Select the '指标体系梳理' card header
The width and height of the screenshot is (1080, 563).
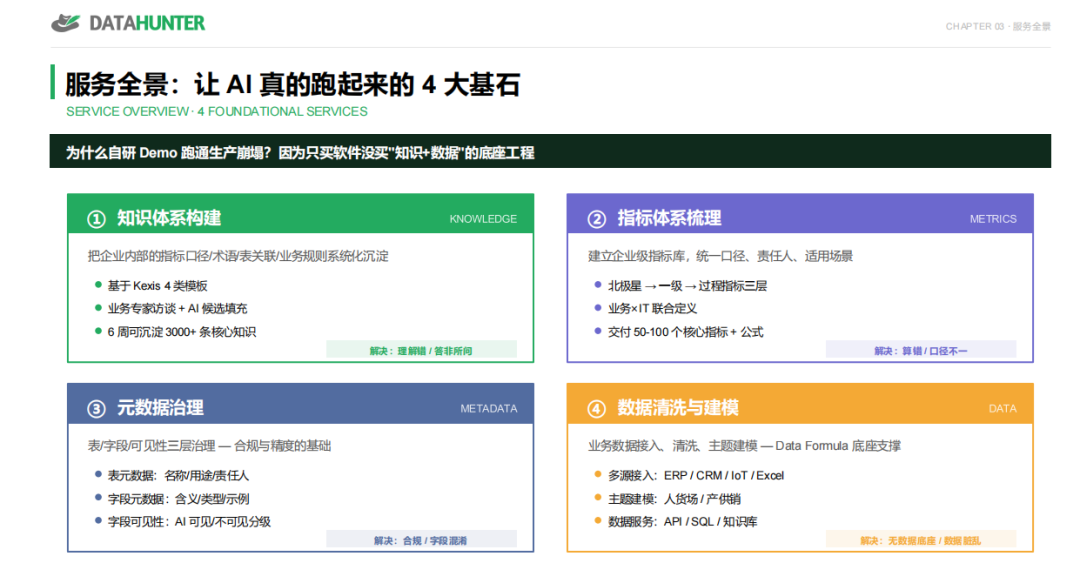pyautogui.click(x=800, y=214)
